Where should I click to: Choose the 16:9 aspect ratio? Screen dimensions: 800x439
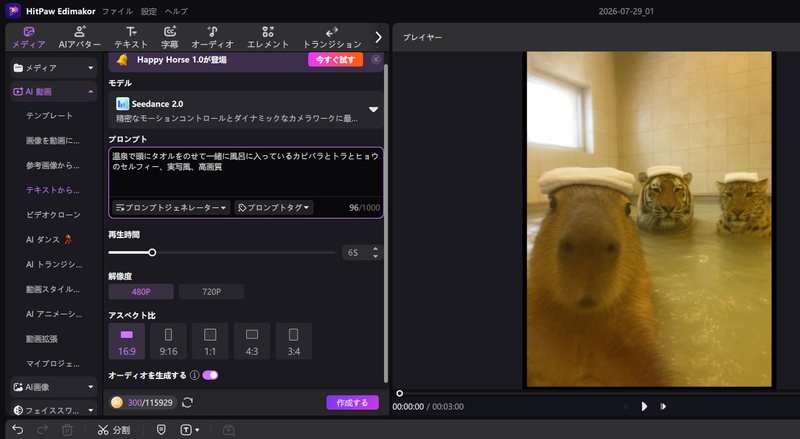[127, 341]
